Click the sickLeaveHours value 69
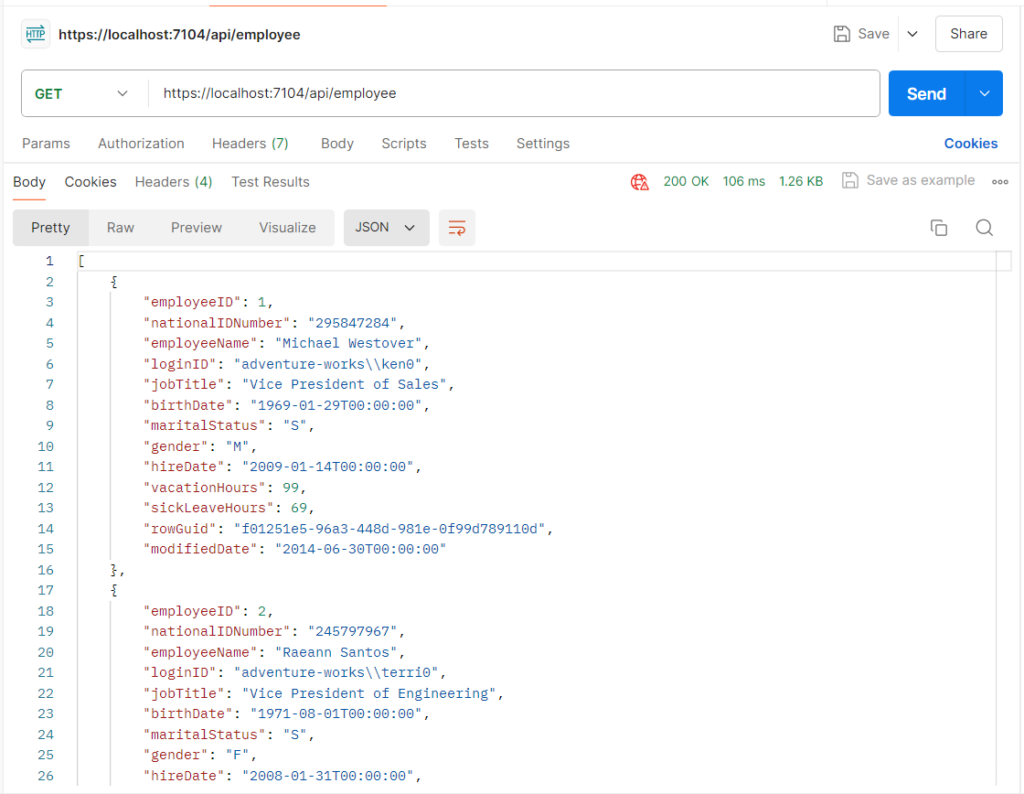Viewport: 1024px width, 794px height. 299,507
